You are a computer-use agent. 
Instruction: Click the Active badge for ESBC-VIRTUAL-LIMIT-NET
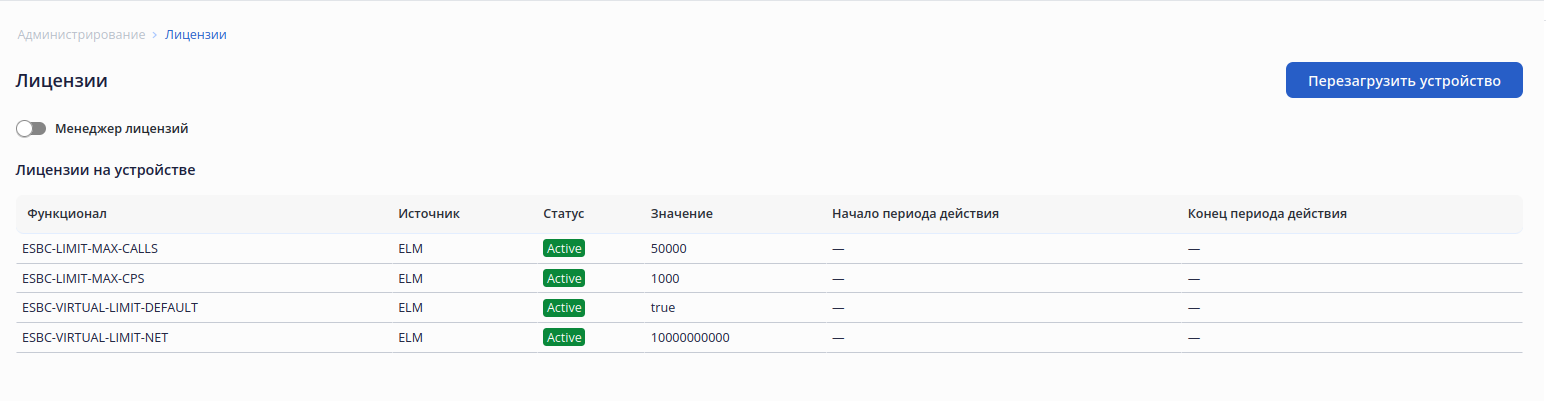coord(564,338)
